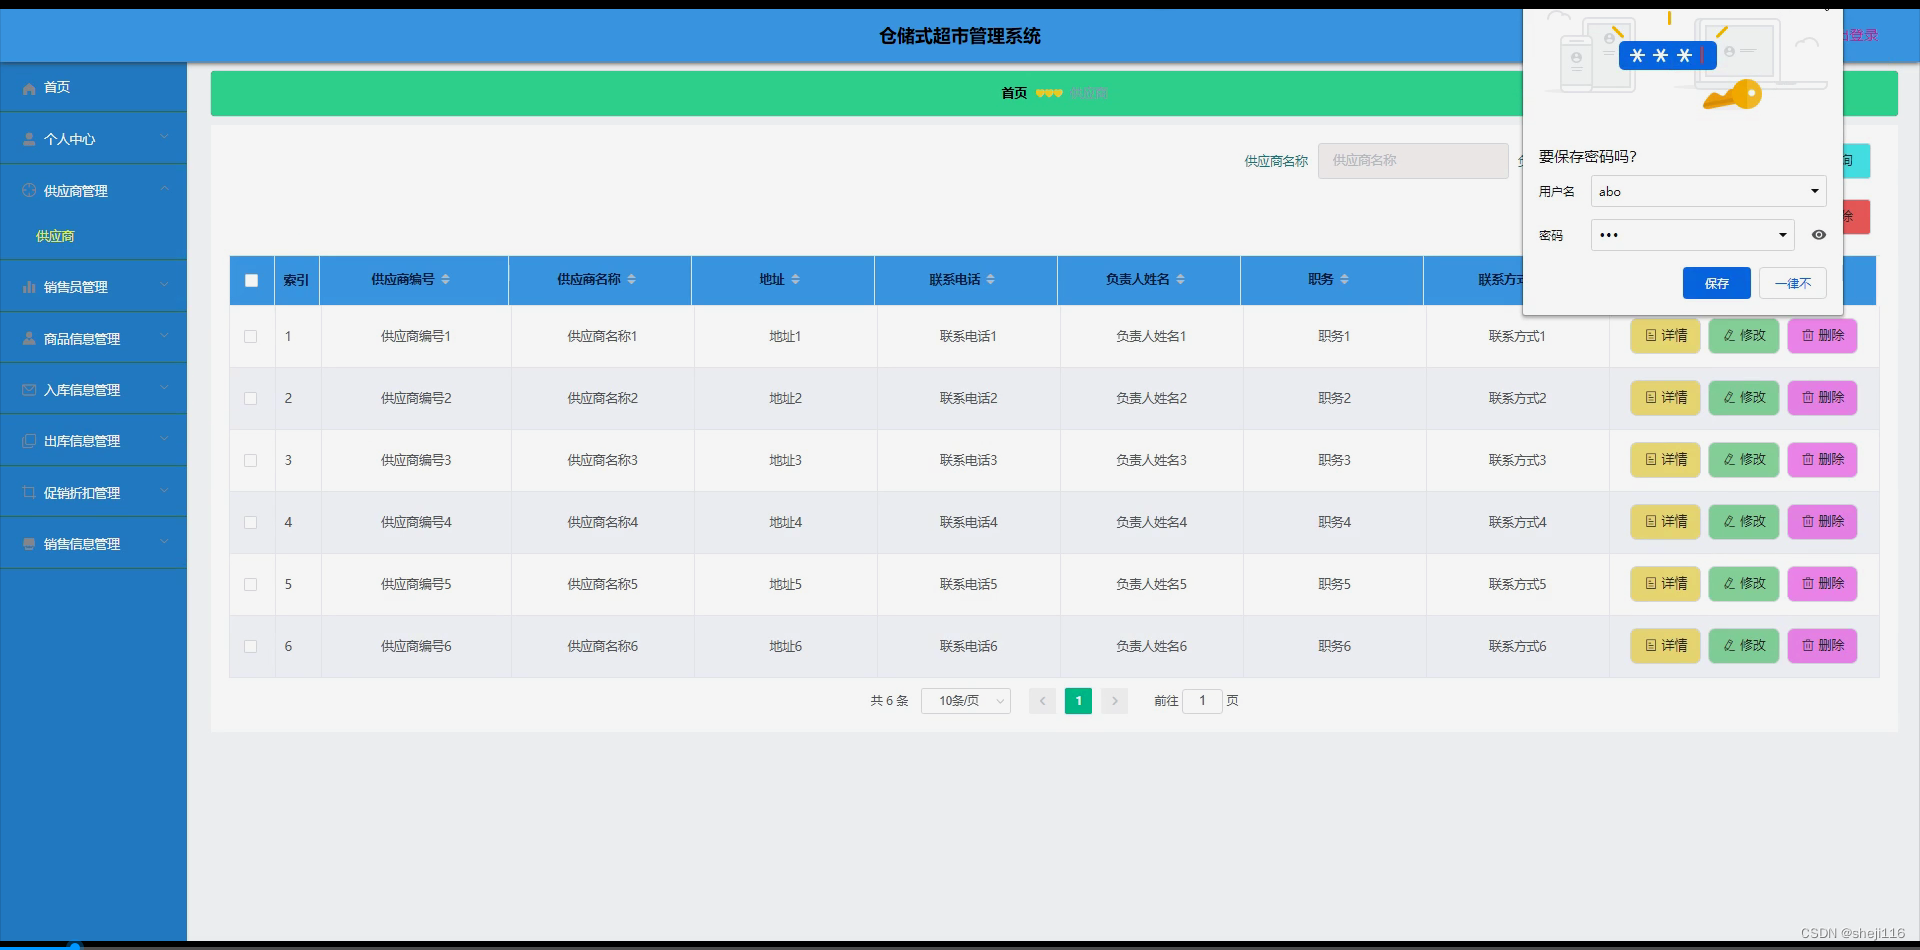Open the 入库信息管理 menu
1920x950 pixels.
pyautogui.click(x=93, y=389)
